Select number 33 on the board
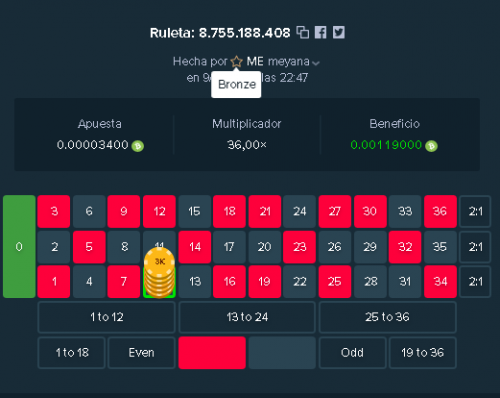 [x=405, y=211]
